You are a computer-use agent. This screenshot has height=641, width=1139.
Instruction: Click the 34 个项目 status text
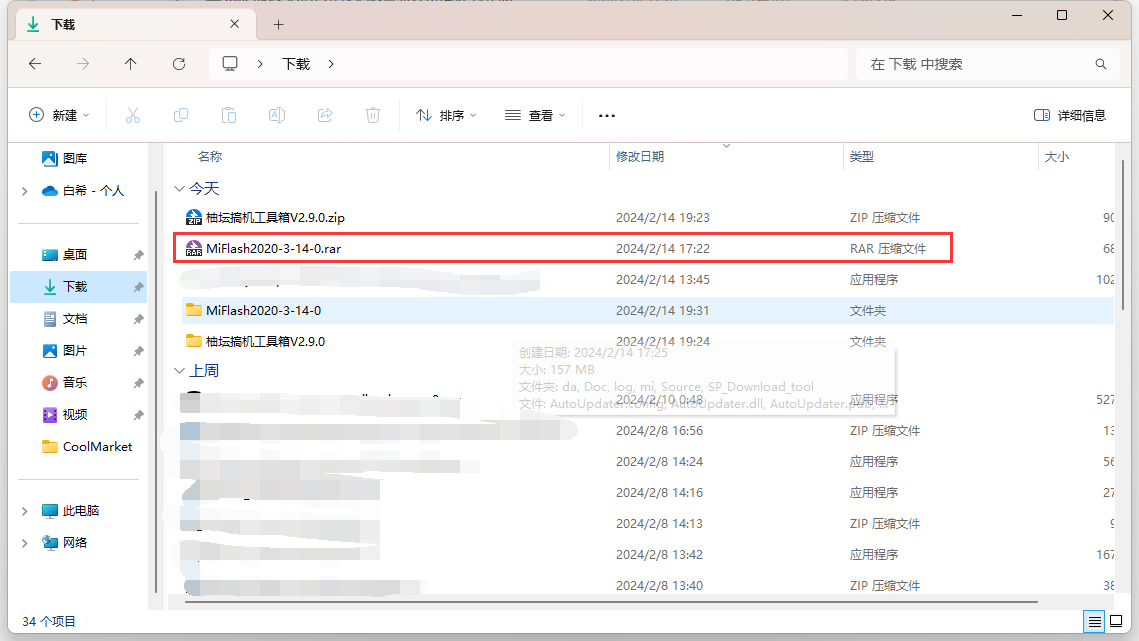49,621
